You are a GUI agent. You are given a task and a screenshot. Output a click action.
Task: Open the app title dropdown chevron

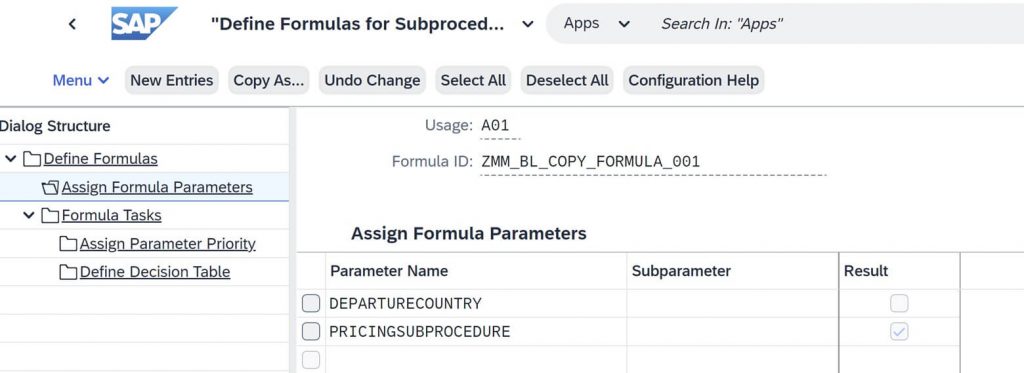click(528, 24)
